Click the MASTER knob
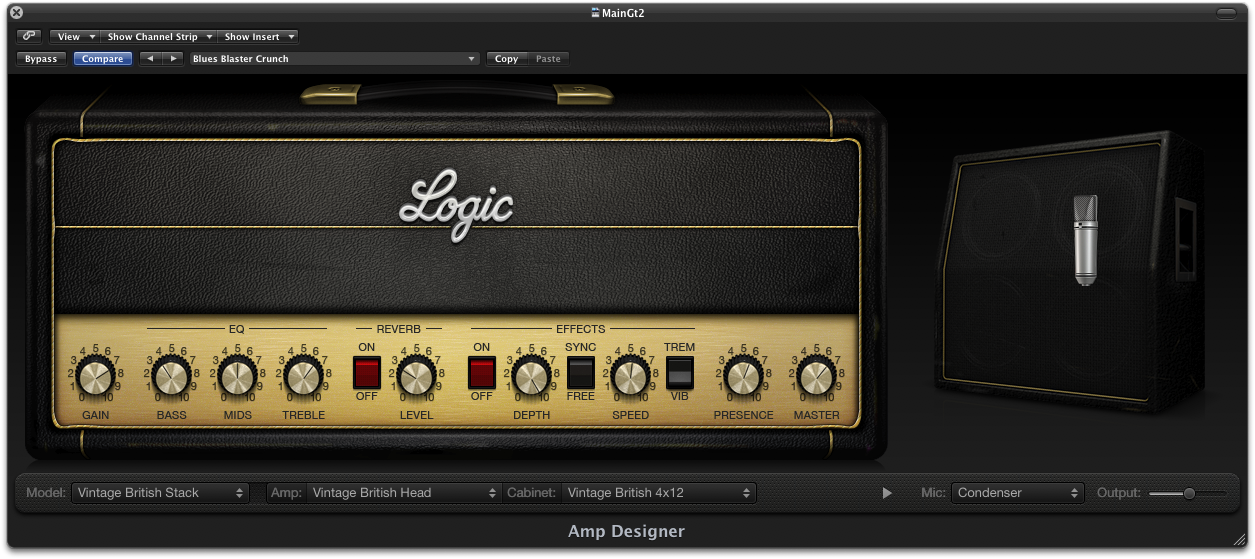The height and width of the screenshot is (559, 1255). pos(817,377)
